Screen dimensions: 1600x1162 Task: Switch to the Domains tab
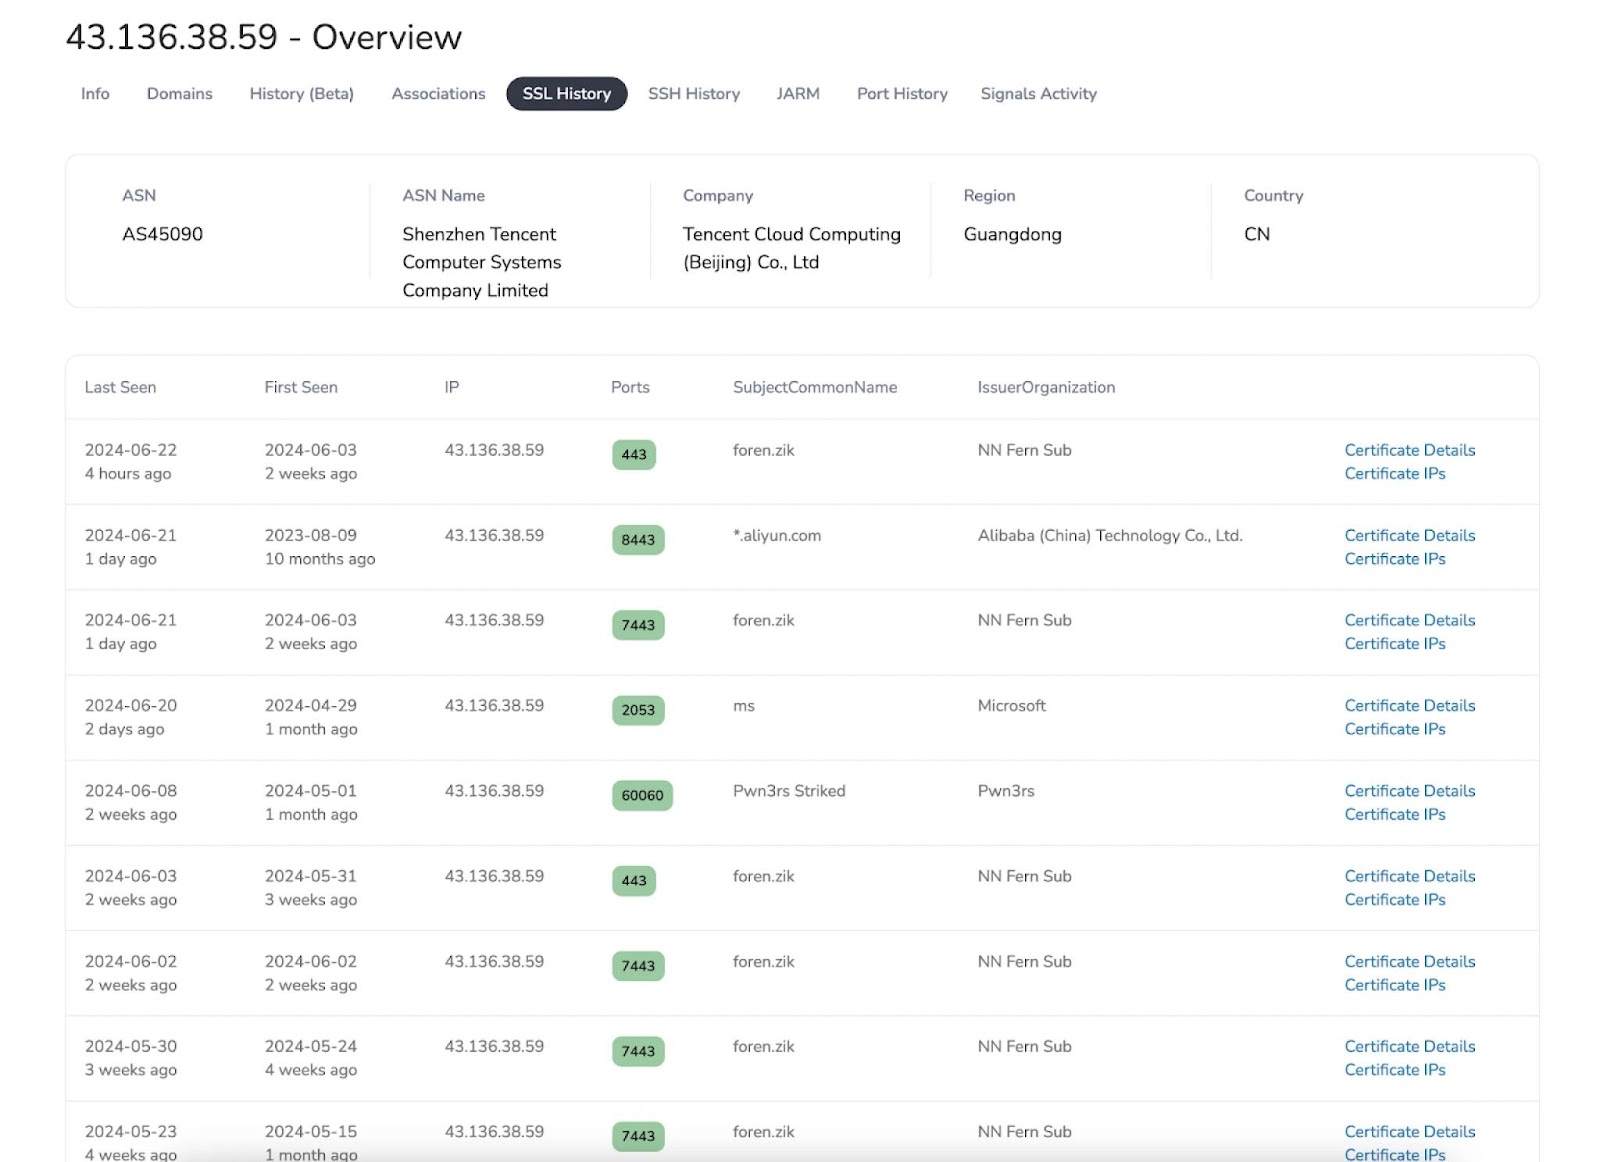pyautogui.click(x=180, y=94)
